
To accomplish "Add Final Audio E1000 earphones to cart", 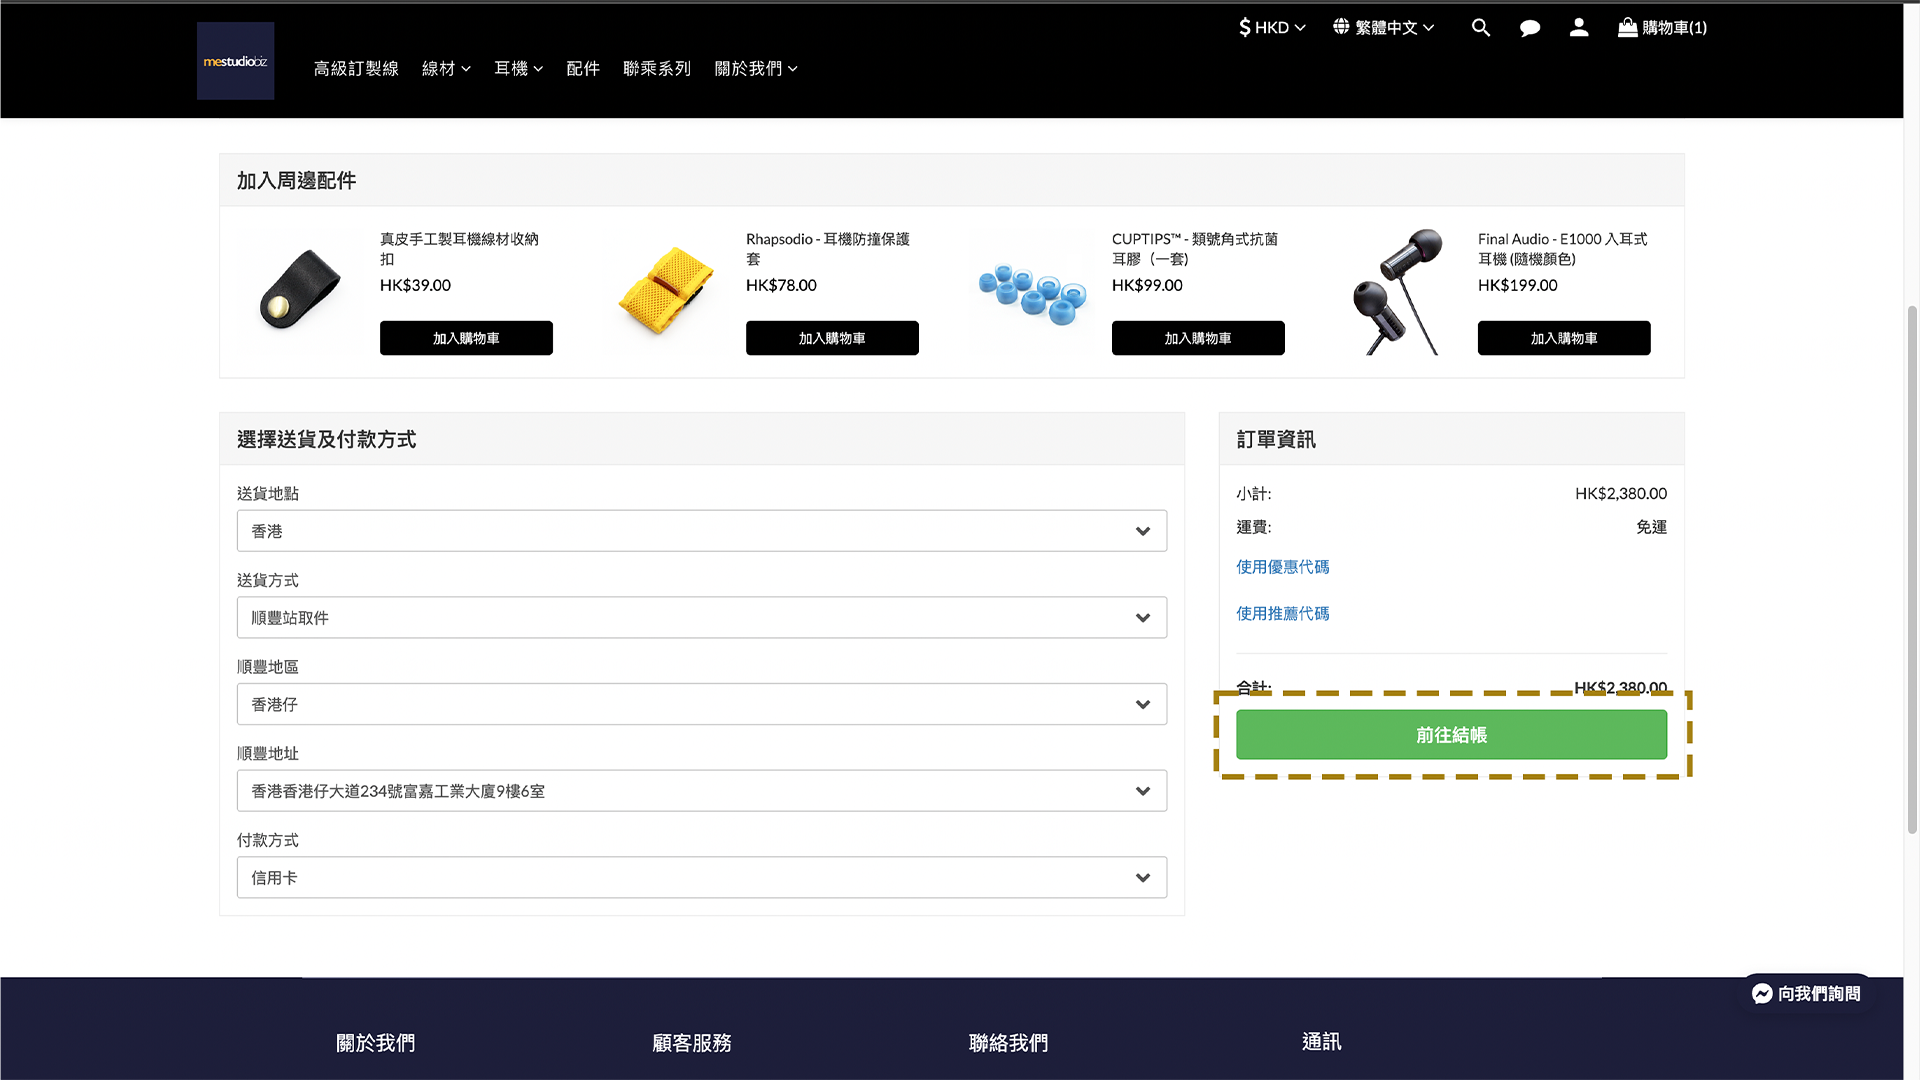I will tap(1563, 338).
